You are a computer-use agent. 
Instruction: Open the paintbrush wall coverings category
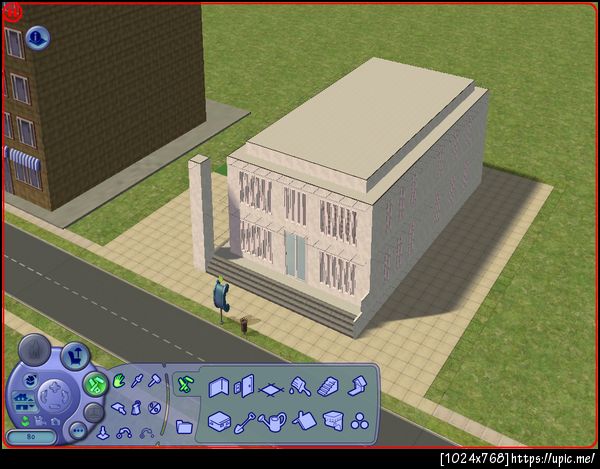(x=301, y=386)
